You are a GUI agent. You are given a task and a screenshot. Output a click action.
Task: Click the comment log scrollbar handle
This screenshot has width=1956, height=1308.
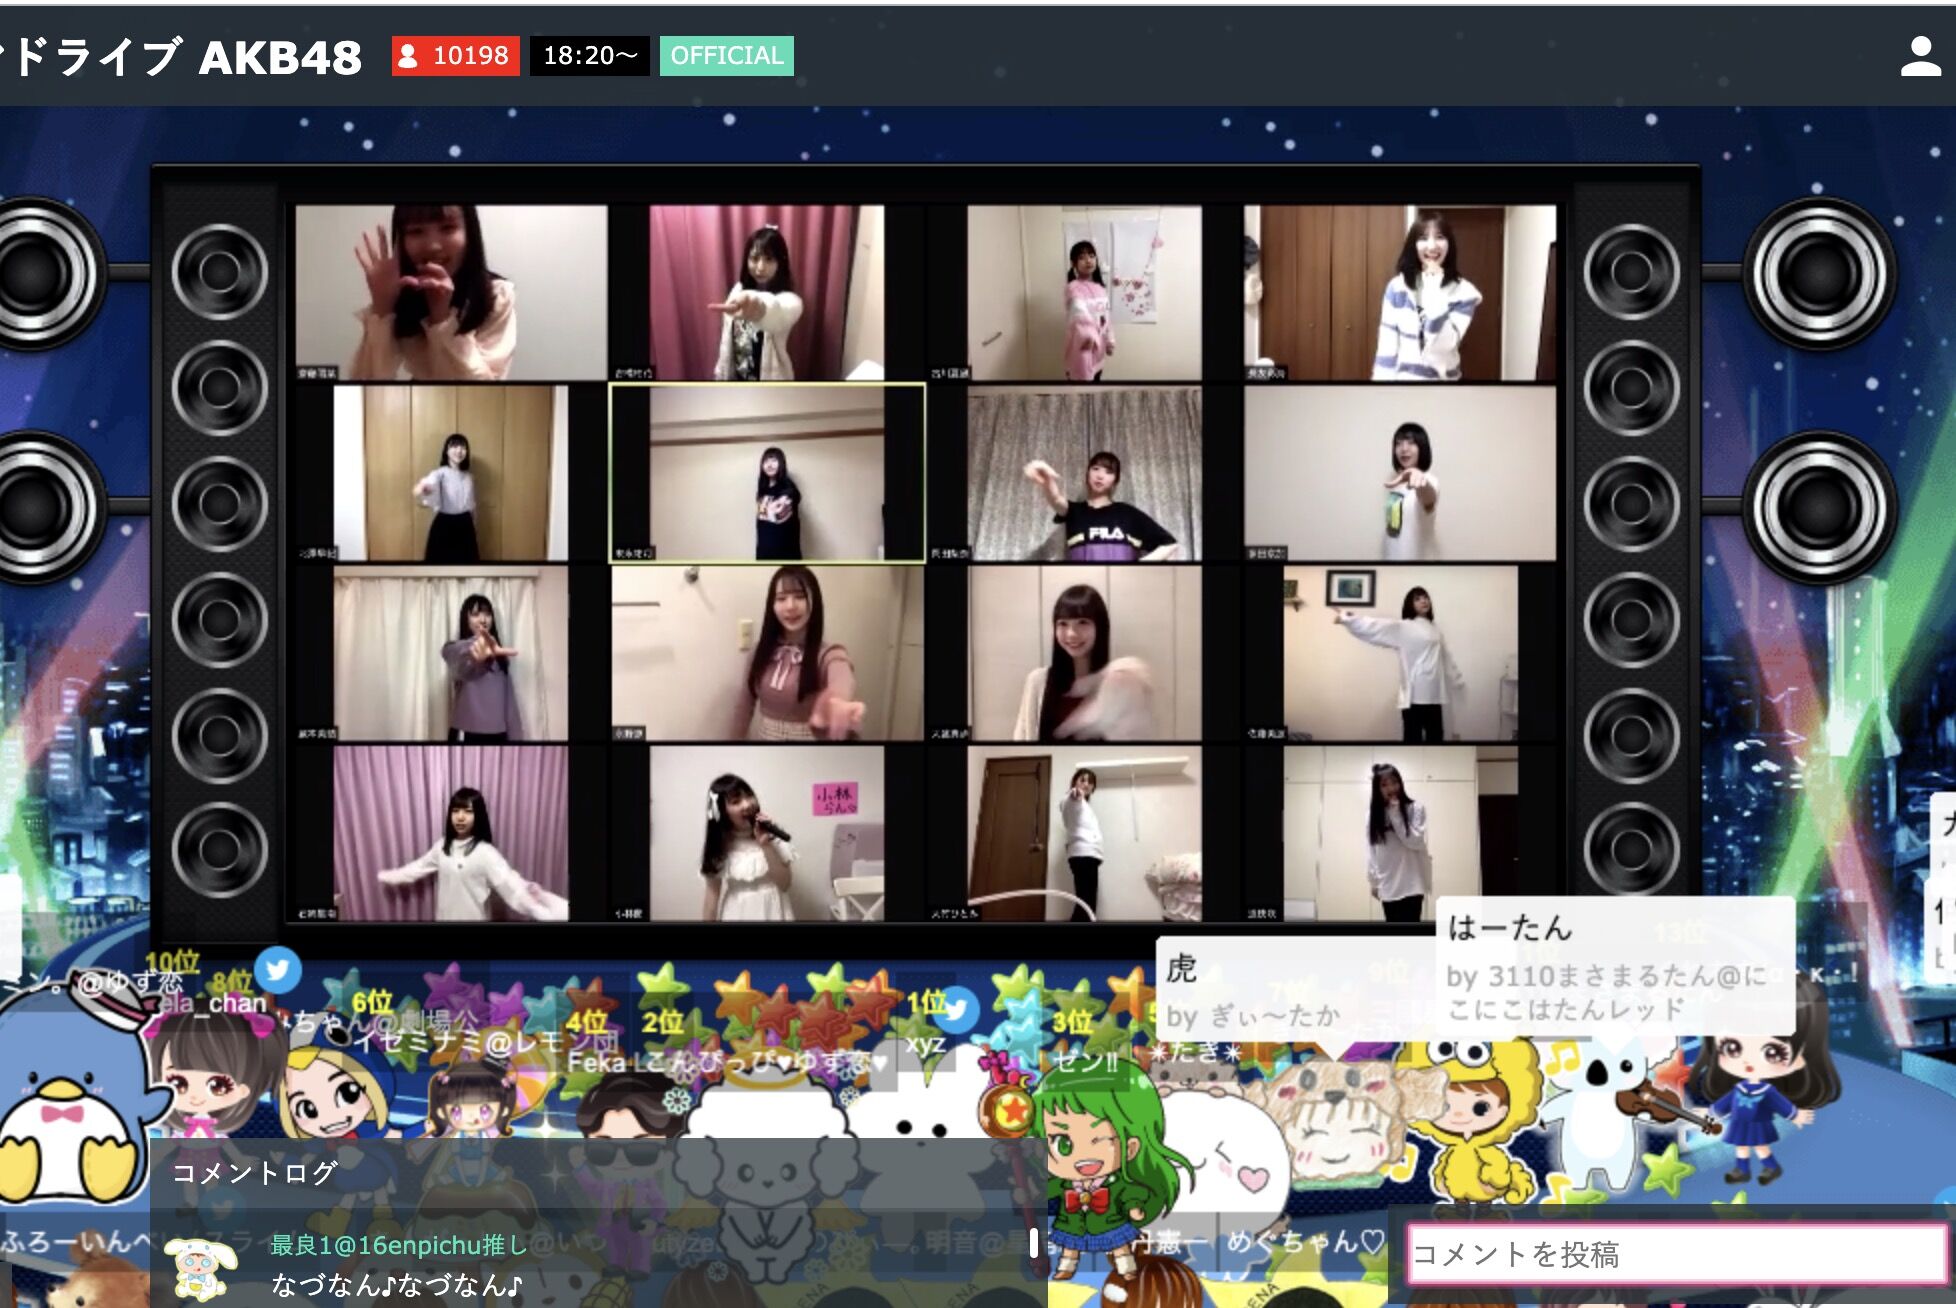(x=1034, y=1243)
